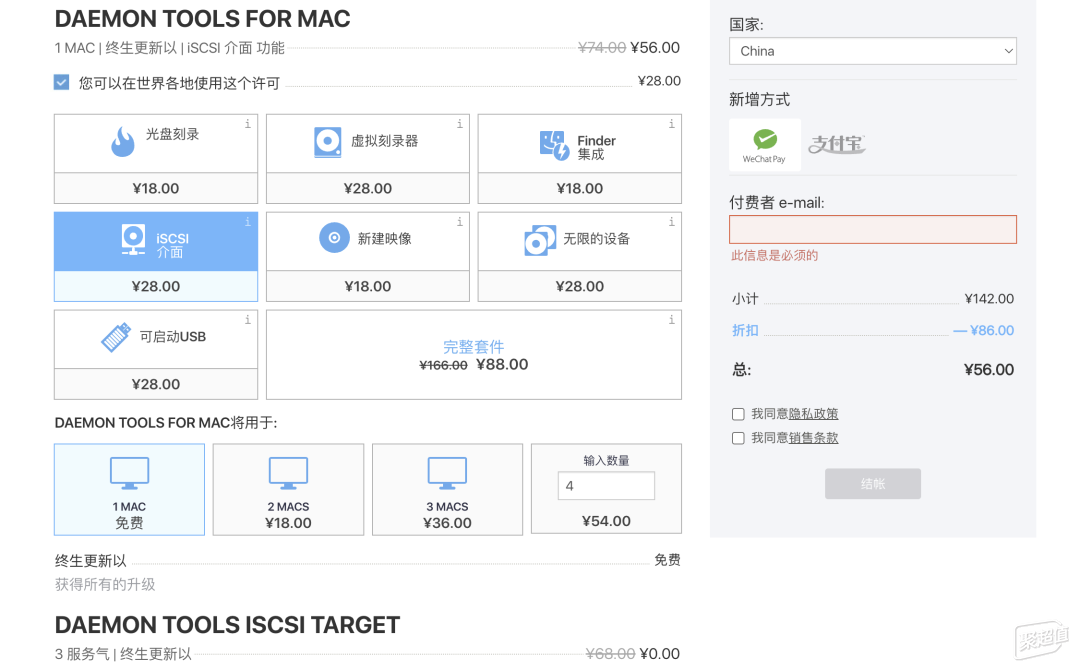
Task: Click the 付费者 e-mail input field
Action: [873, 229]
